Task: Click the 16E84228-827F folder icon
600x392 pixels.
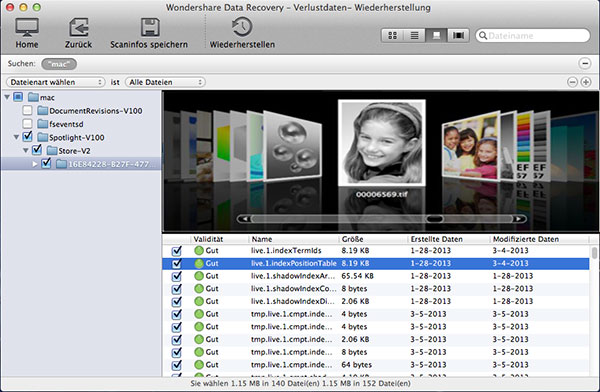Action: 61,164
